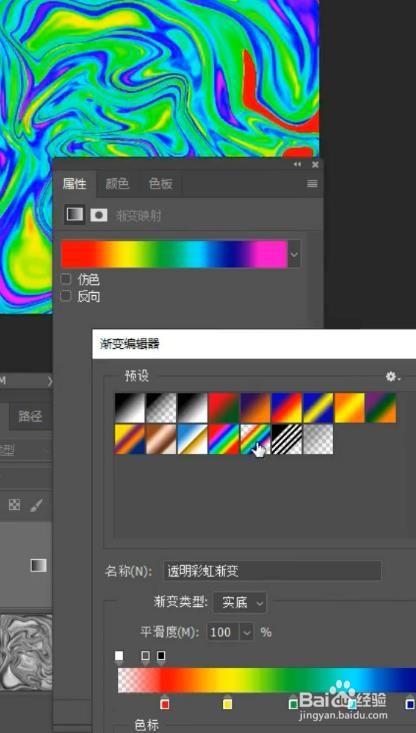Choose the copper gradient preset
Screen dimensions: 416x733
click(x=161, y=439)
